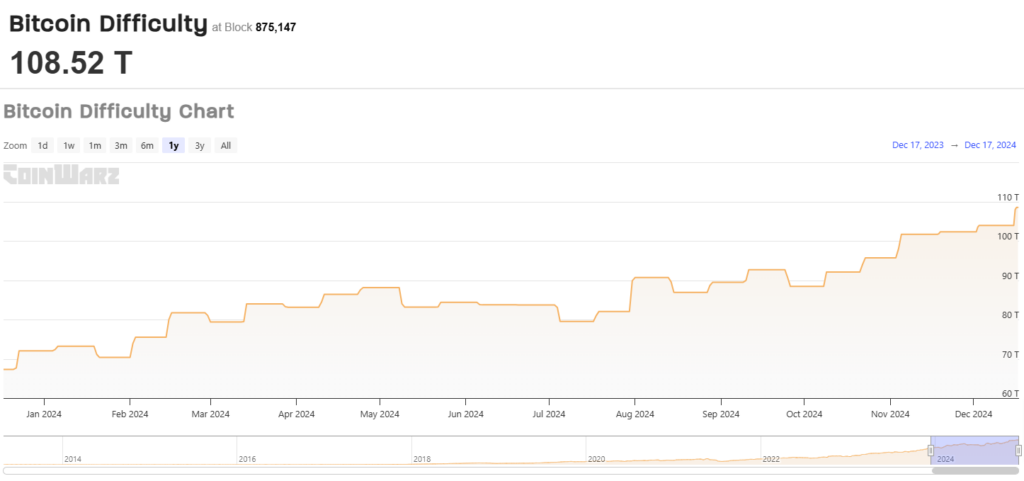Show All time difficulty range
This screenshot has height=481, width=1024.
226,146
